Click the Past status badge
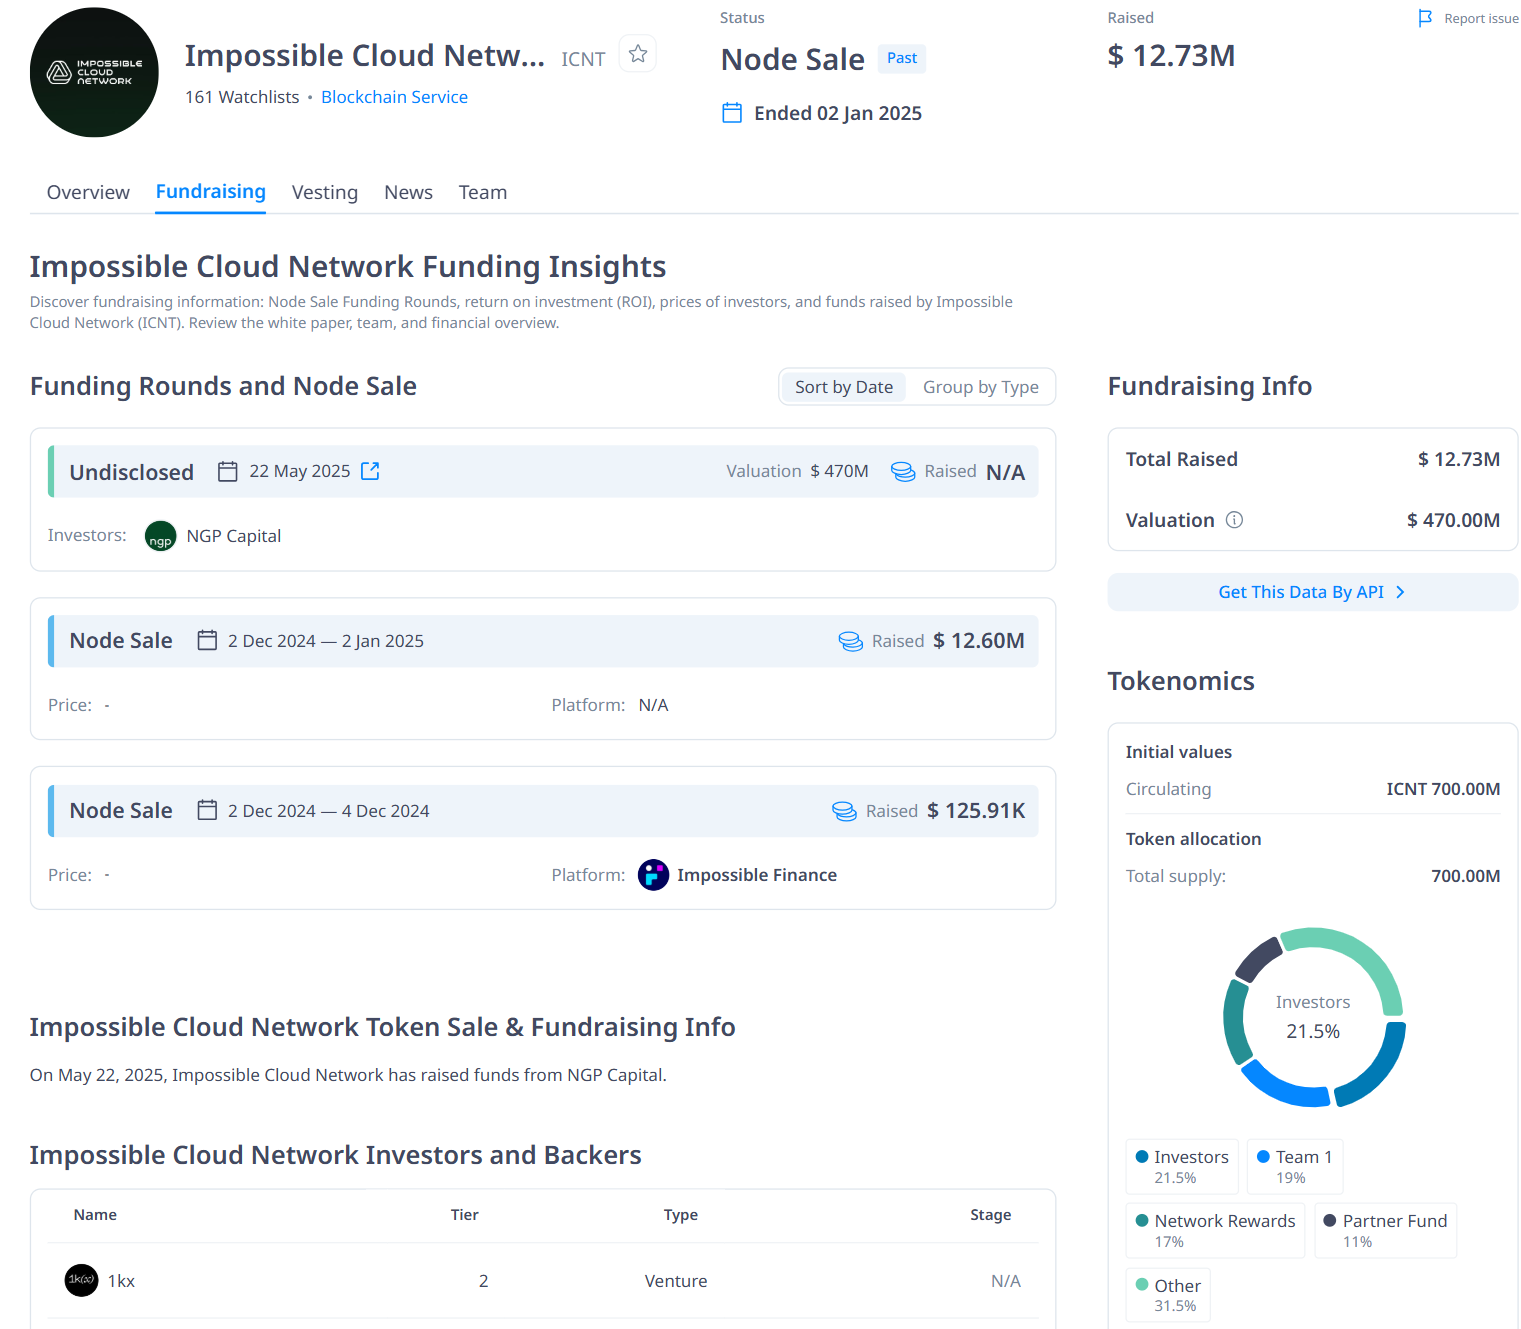This screenshot has width=1521, height=1329. click(902, 58)
